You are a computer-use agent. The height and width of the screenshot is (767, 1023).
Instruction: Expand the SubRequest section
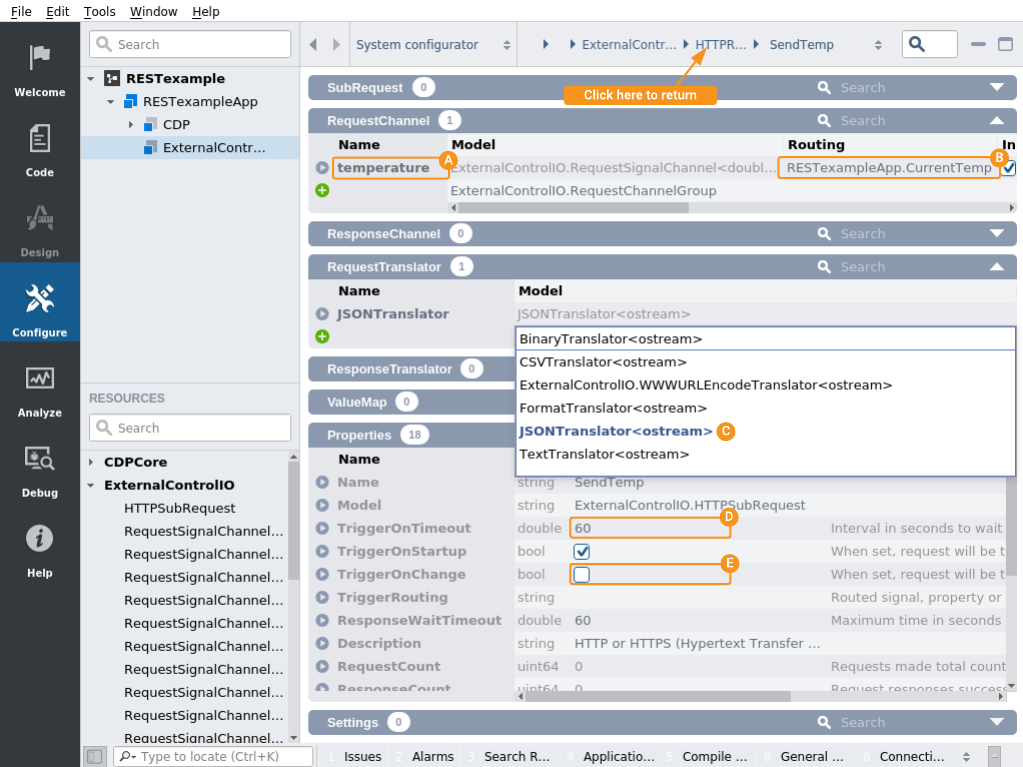click(x=996, y=87)
